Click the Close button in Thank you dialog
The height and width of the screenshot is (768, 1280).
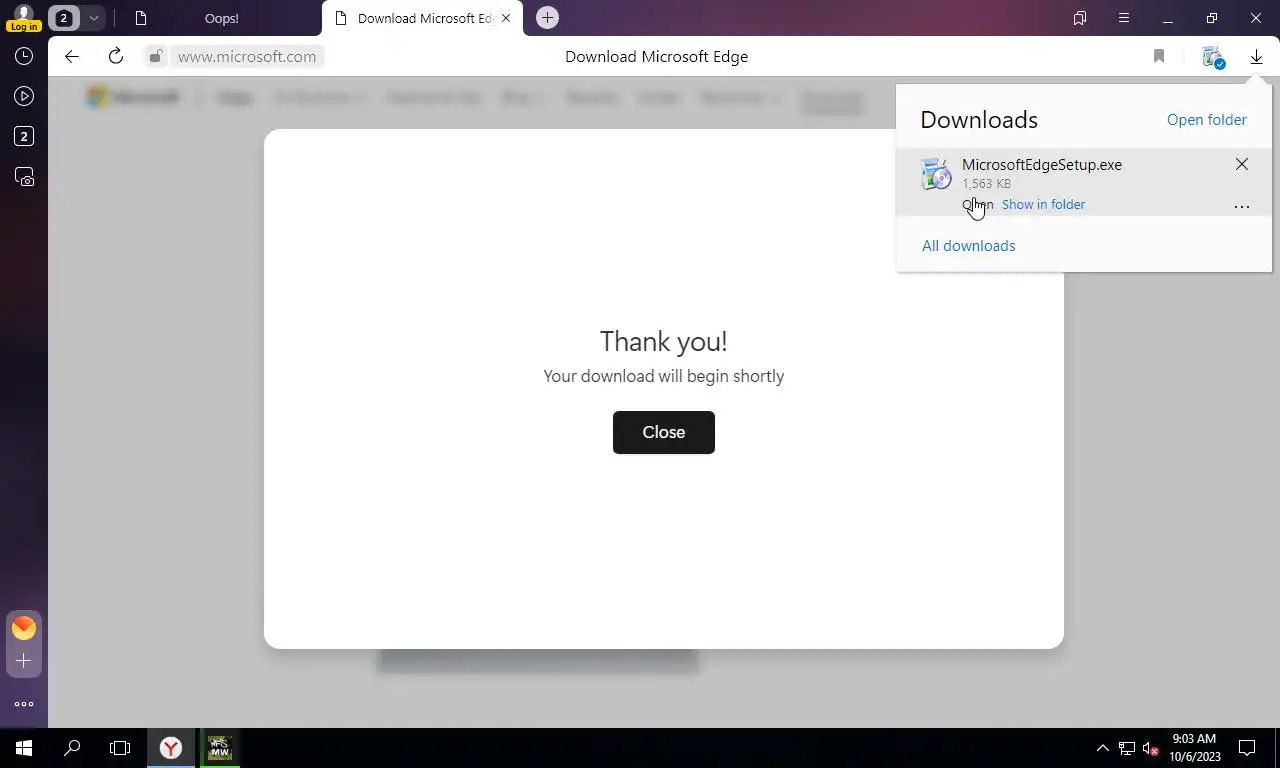point(664,432)
